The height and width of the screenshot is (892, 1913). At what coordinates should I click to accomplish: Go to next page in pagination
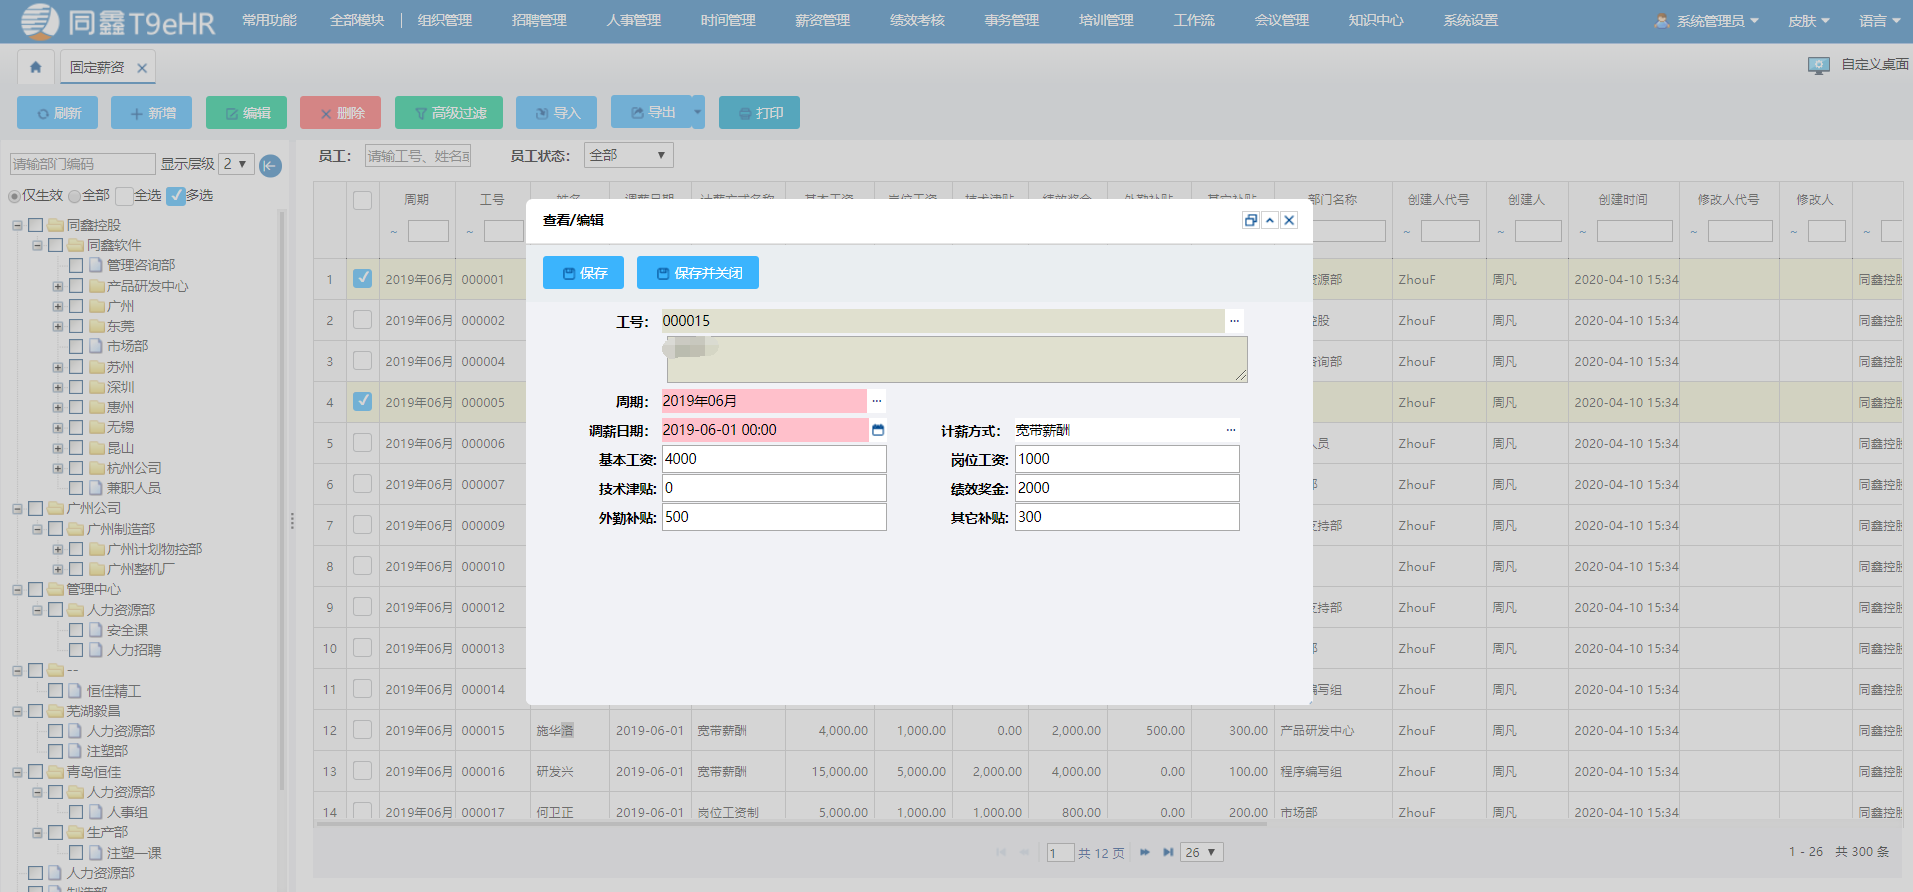point(1144,852)
